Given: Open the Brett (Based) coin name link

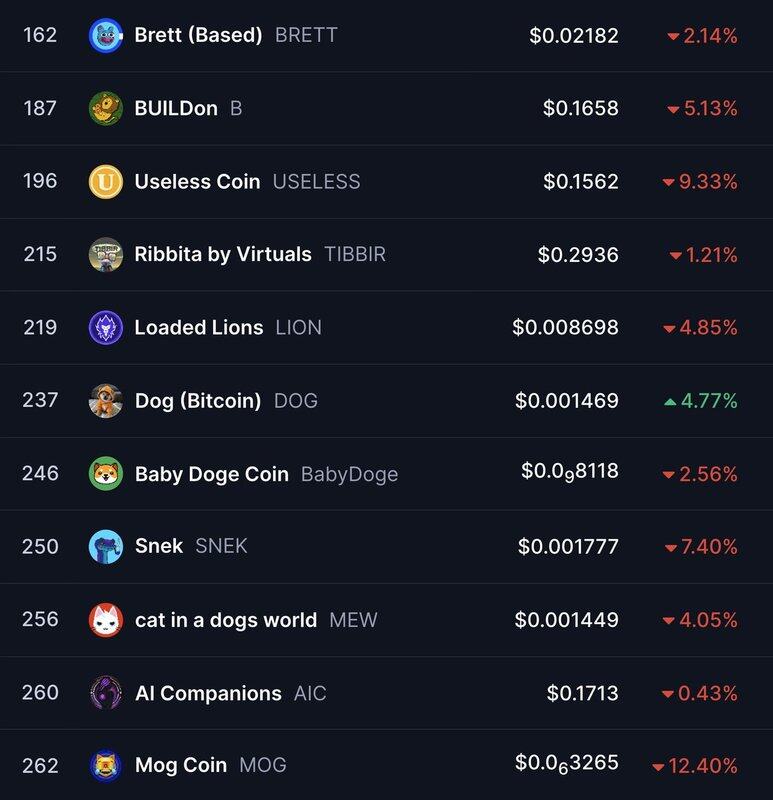Looking at the screenshot, I should coord(198,35).
